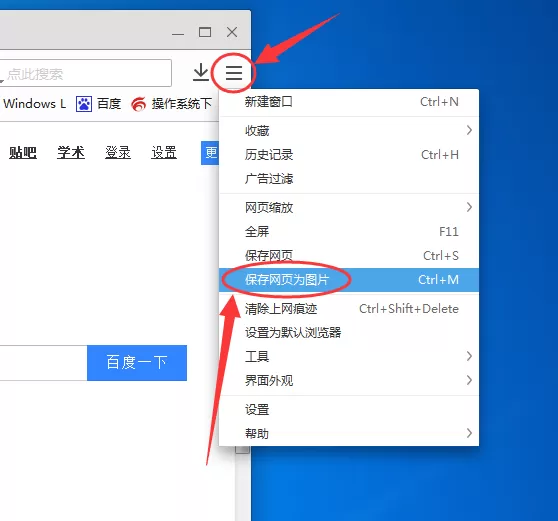Focus the 点此搜索 search box
This screenshot has width=558, height=521.
(x=85, y=73)
